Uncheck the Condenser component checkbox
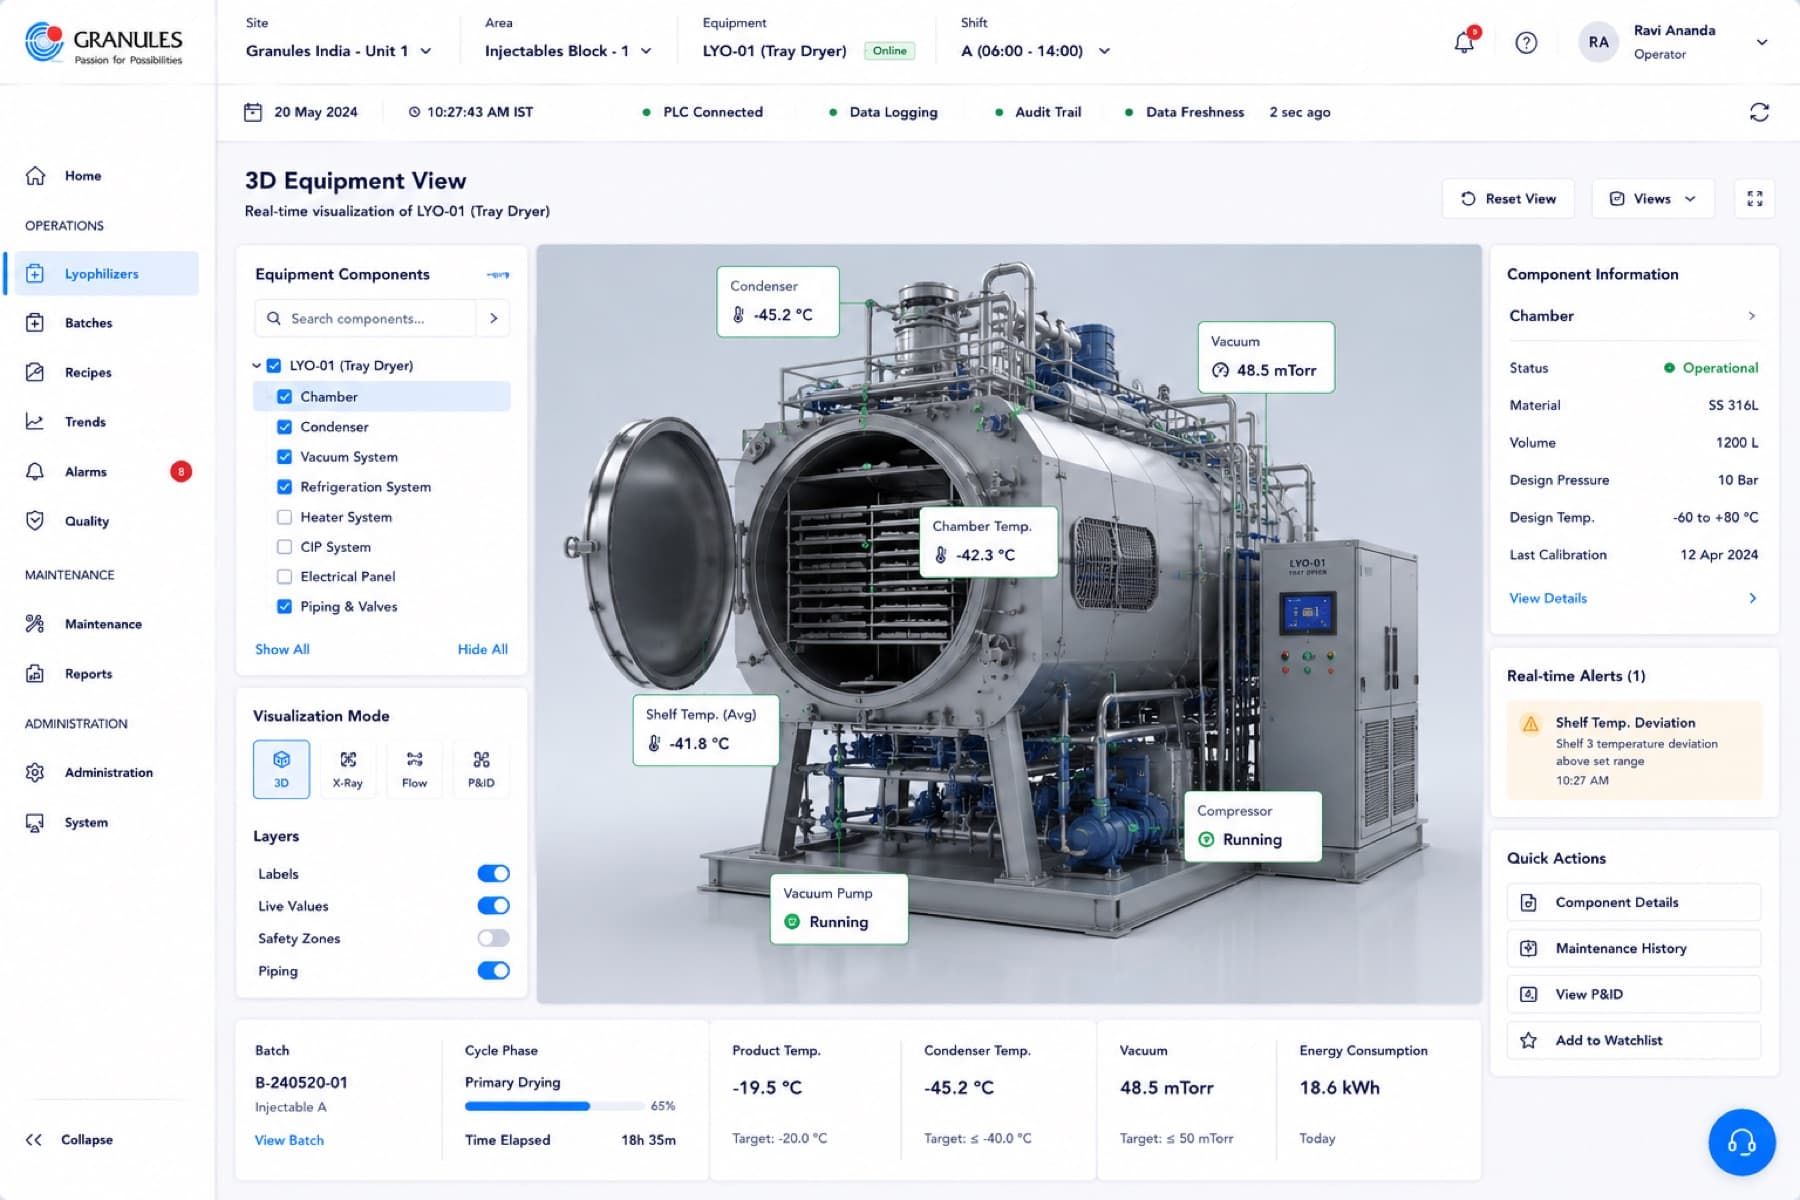 284,427
